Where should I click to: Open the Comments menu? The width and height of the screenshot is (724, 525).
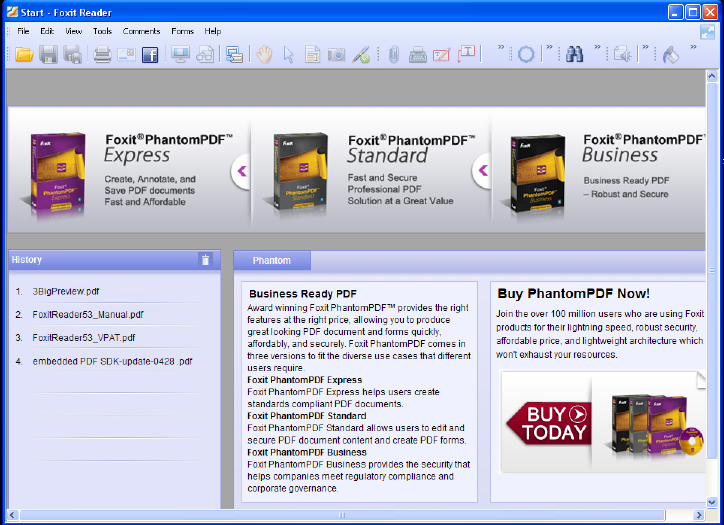[x=141, y=31]
